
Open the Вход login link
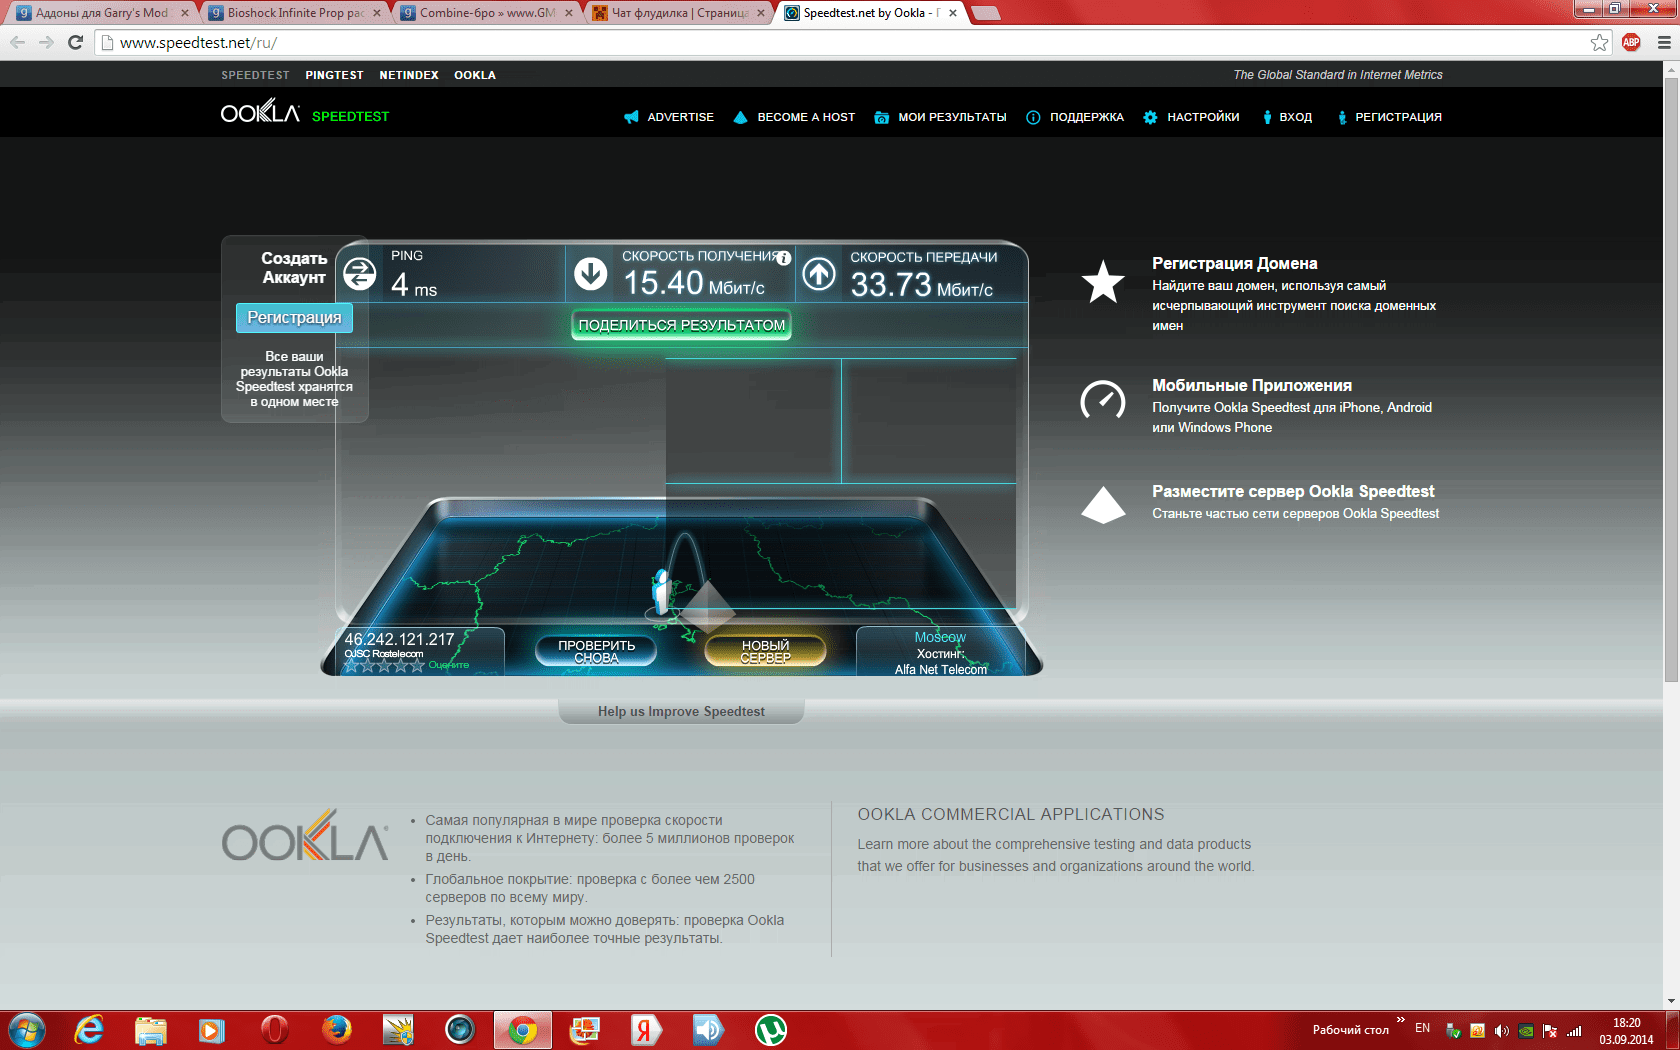(1286, 117)
